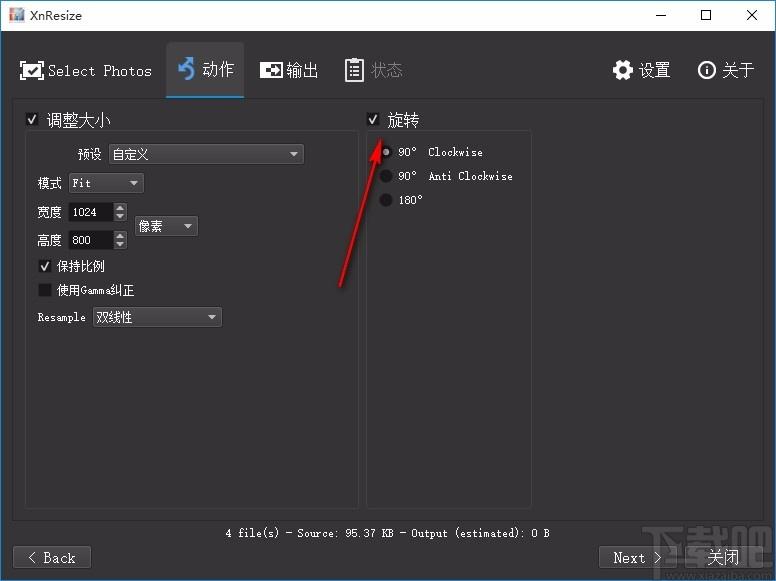Open the 模式 Fit dropdown
This screenshot has width=776, height=581.
[x=106, y=183]
